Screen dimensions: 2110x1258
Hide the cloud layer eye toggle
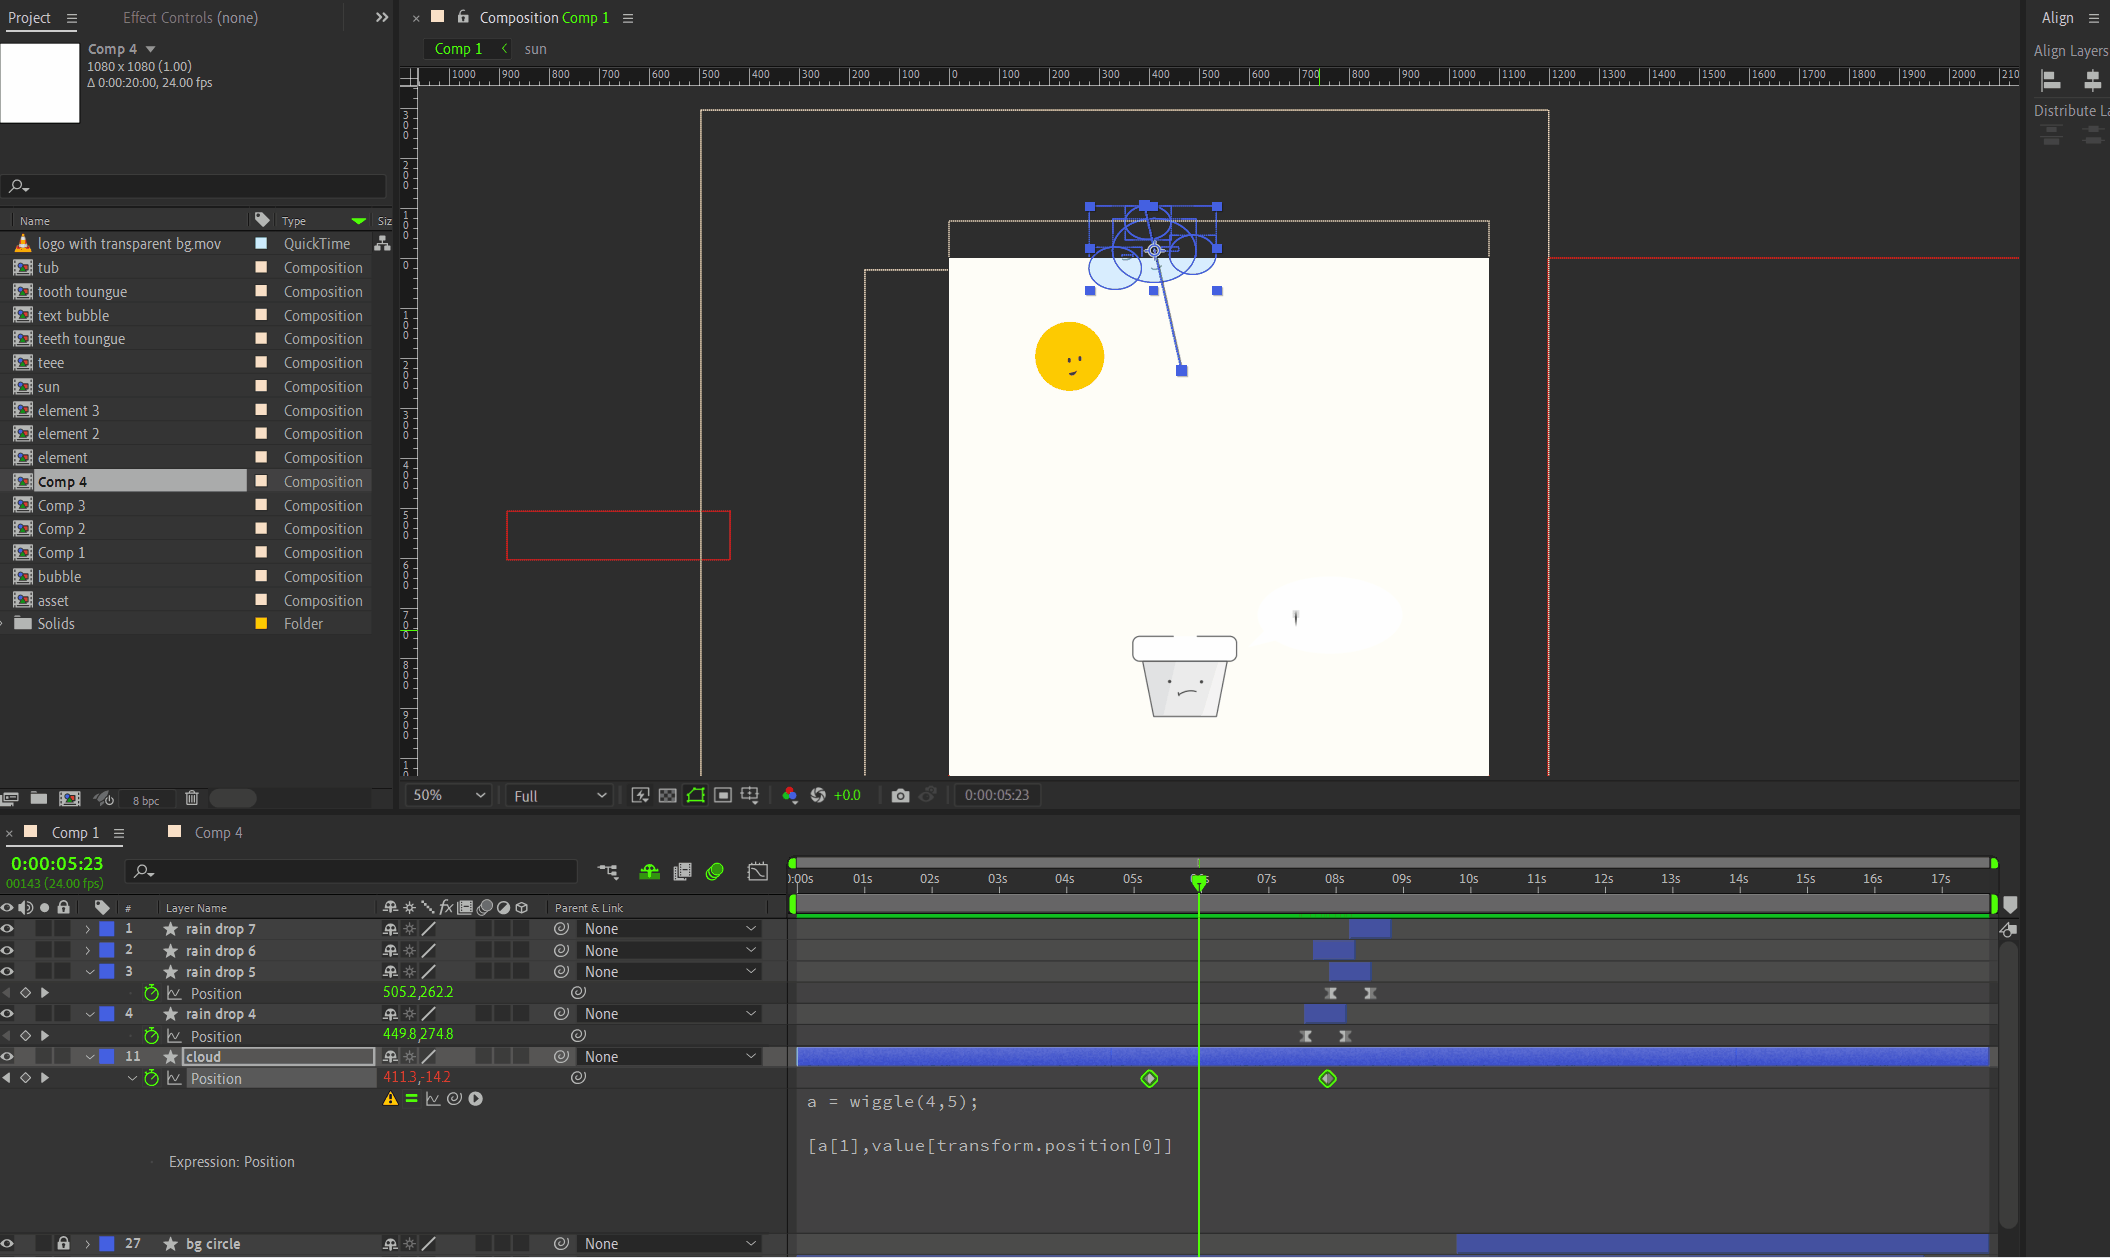click(x=8, y=1057)
